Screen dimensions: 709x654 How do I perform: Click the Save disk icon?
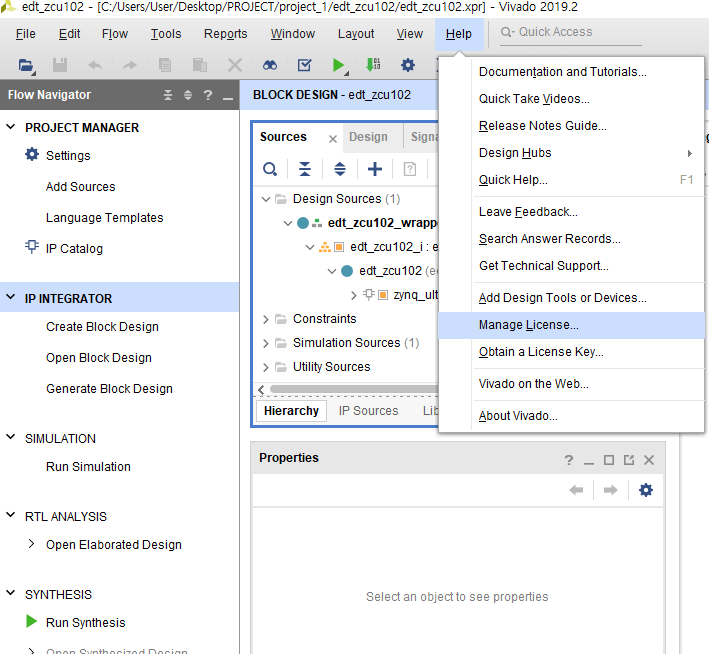pos(60,66)
